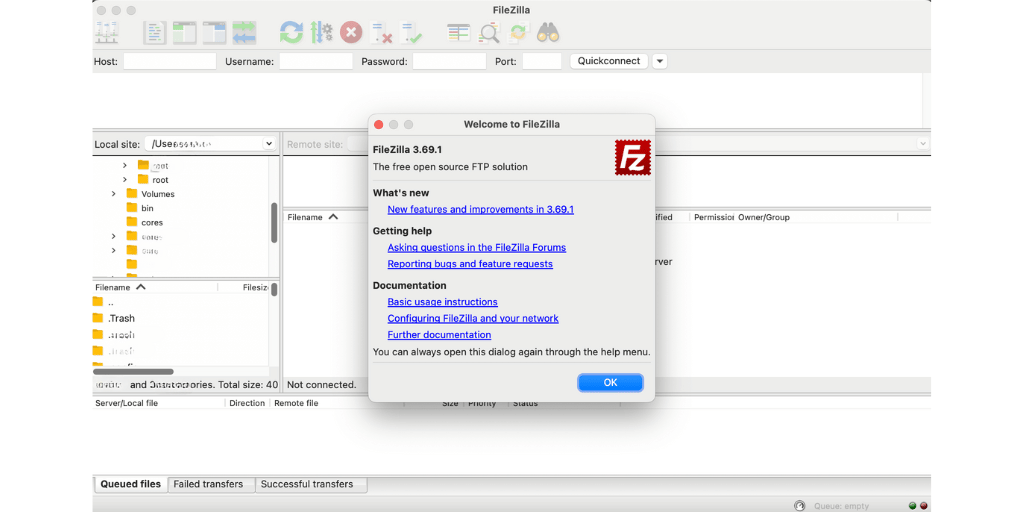Screen dimensions: 1024x512
Task: Click the 'Not connected.' status text
Action: [x=322, y=385]
